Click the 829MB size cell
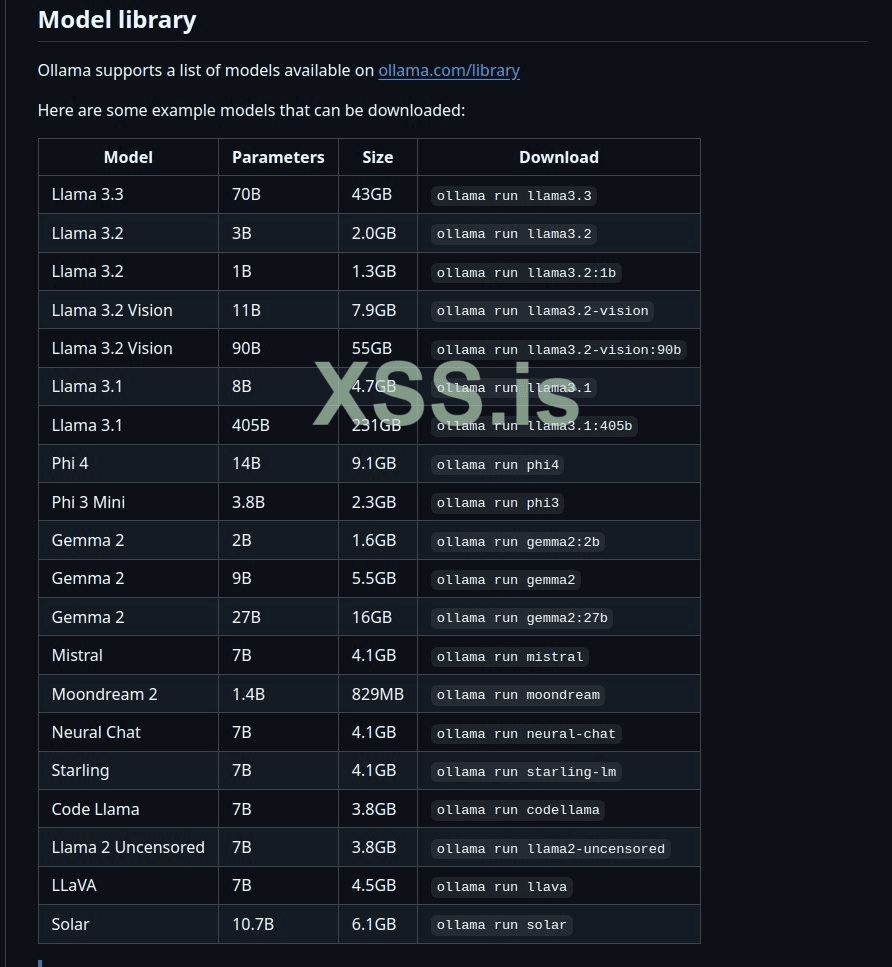Viewport: 892px width, 967px height. click(x=378, y=694)
